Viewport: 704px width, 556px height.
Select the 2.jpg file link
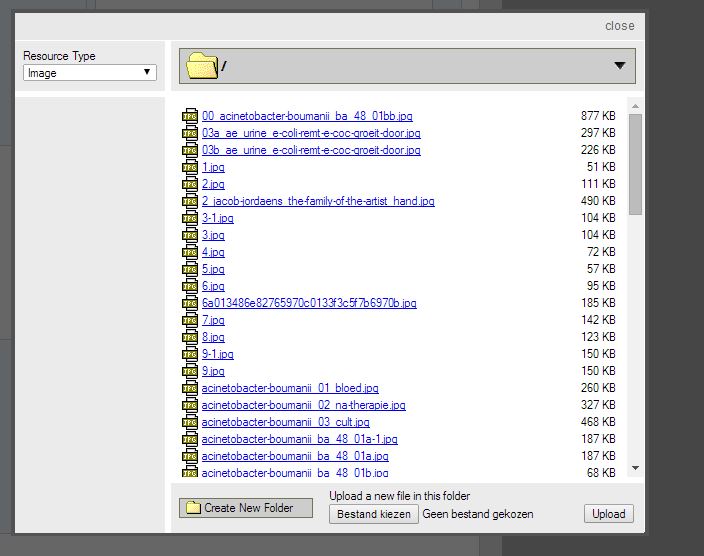coord(213,184)
